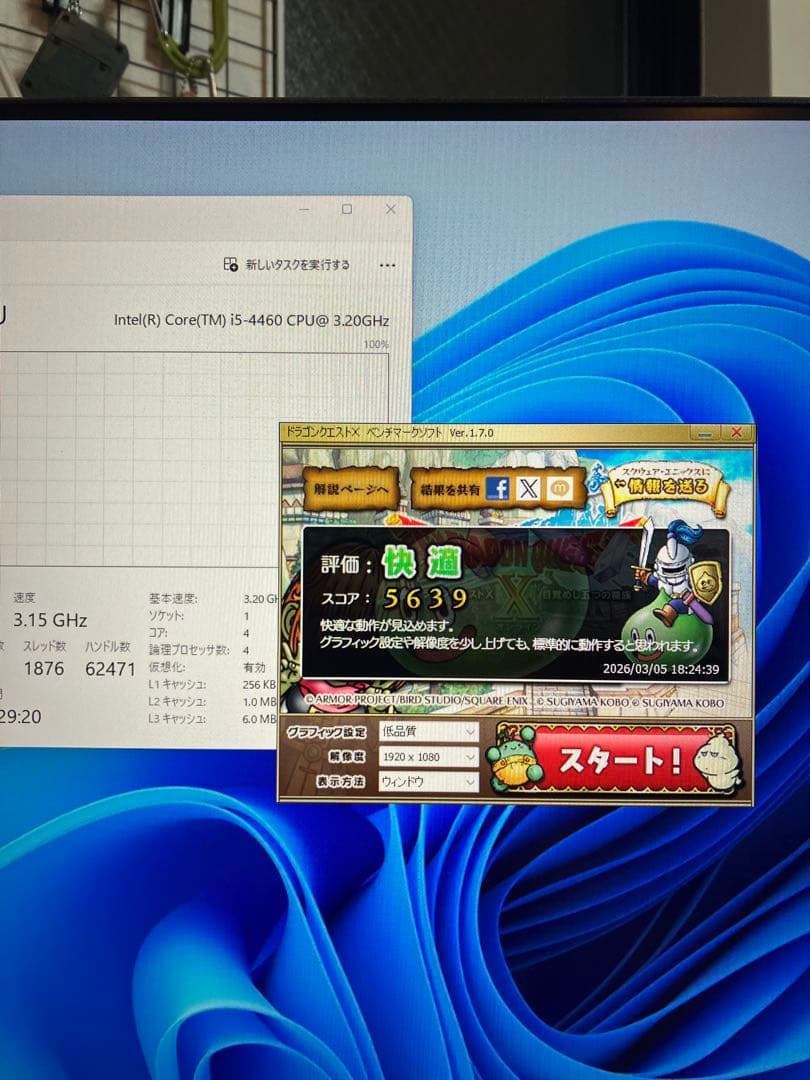Share result on Facebook icon
The width and height of the screenshot is (810, 1080).
(497, 488)
